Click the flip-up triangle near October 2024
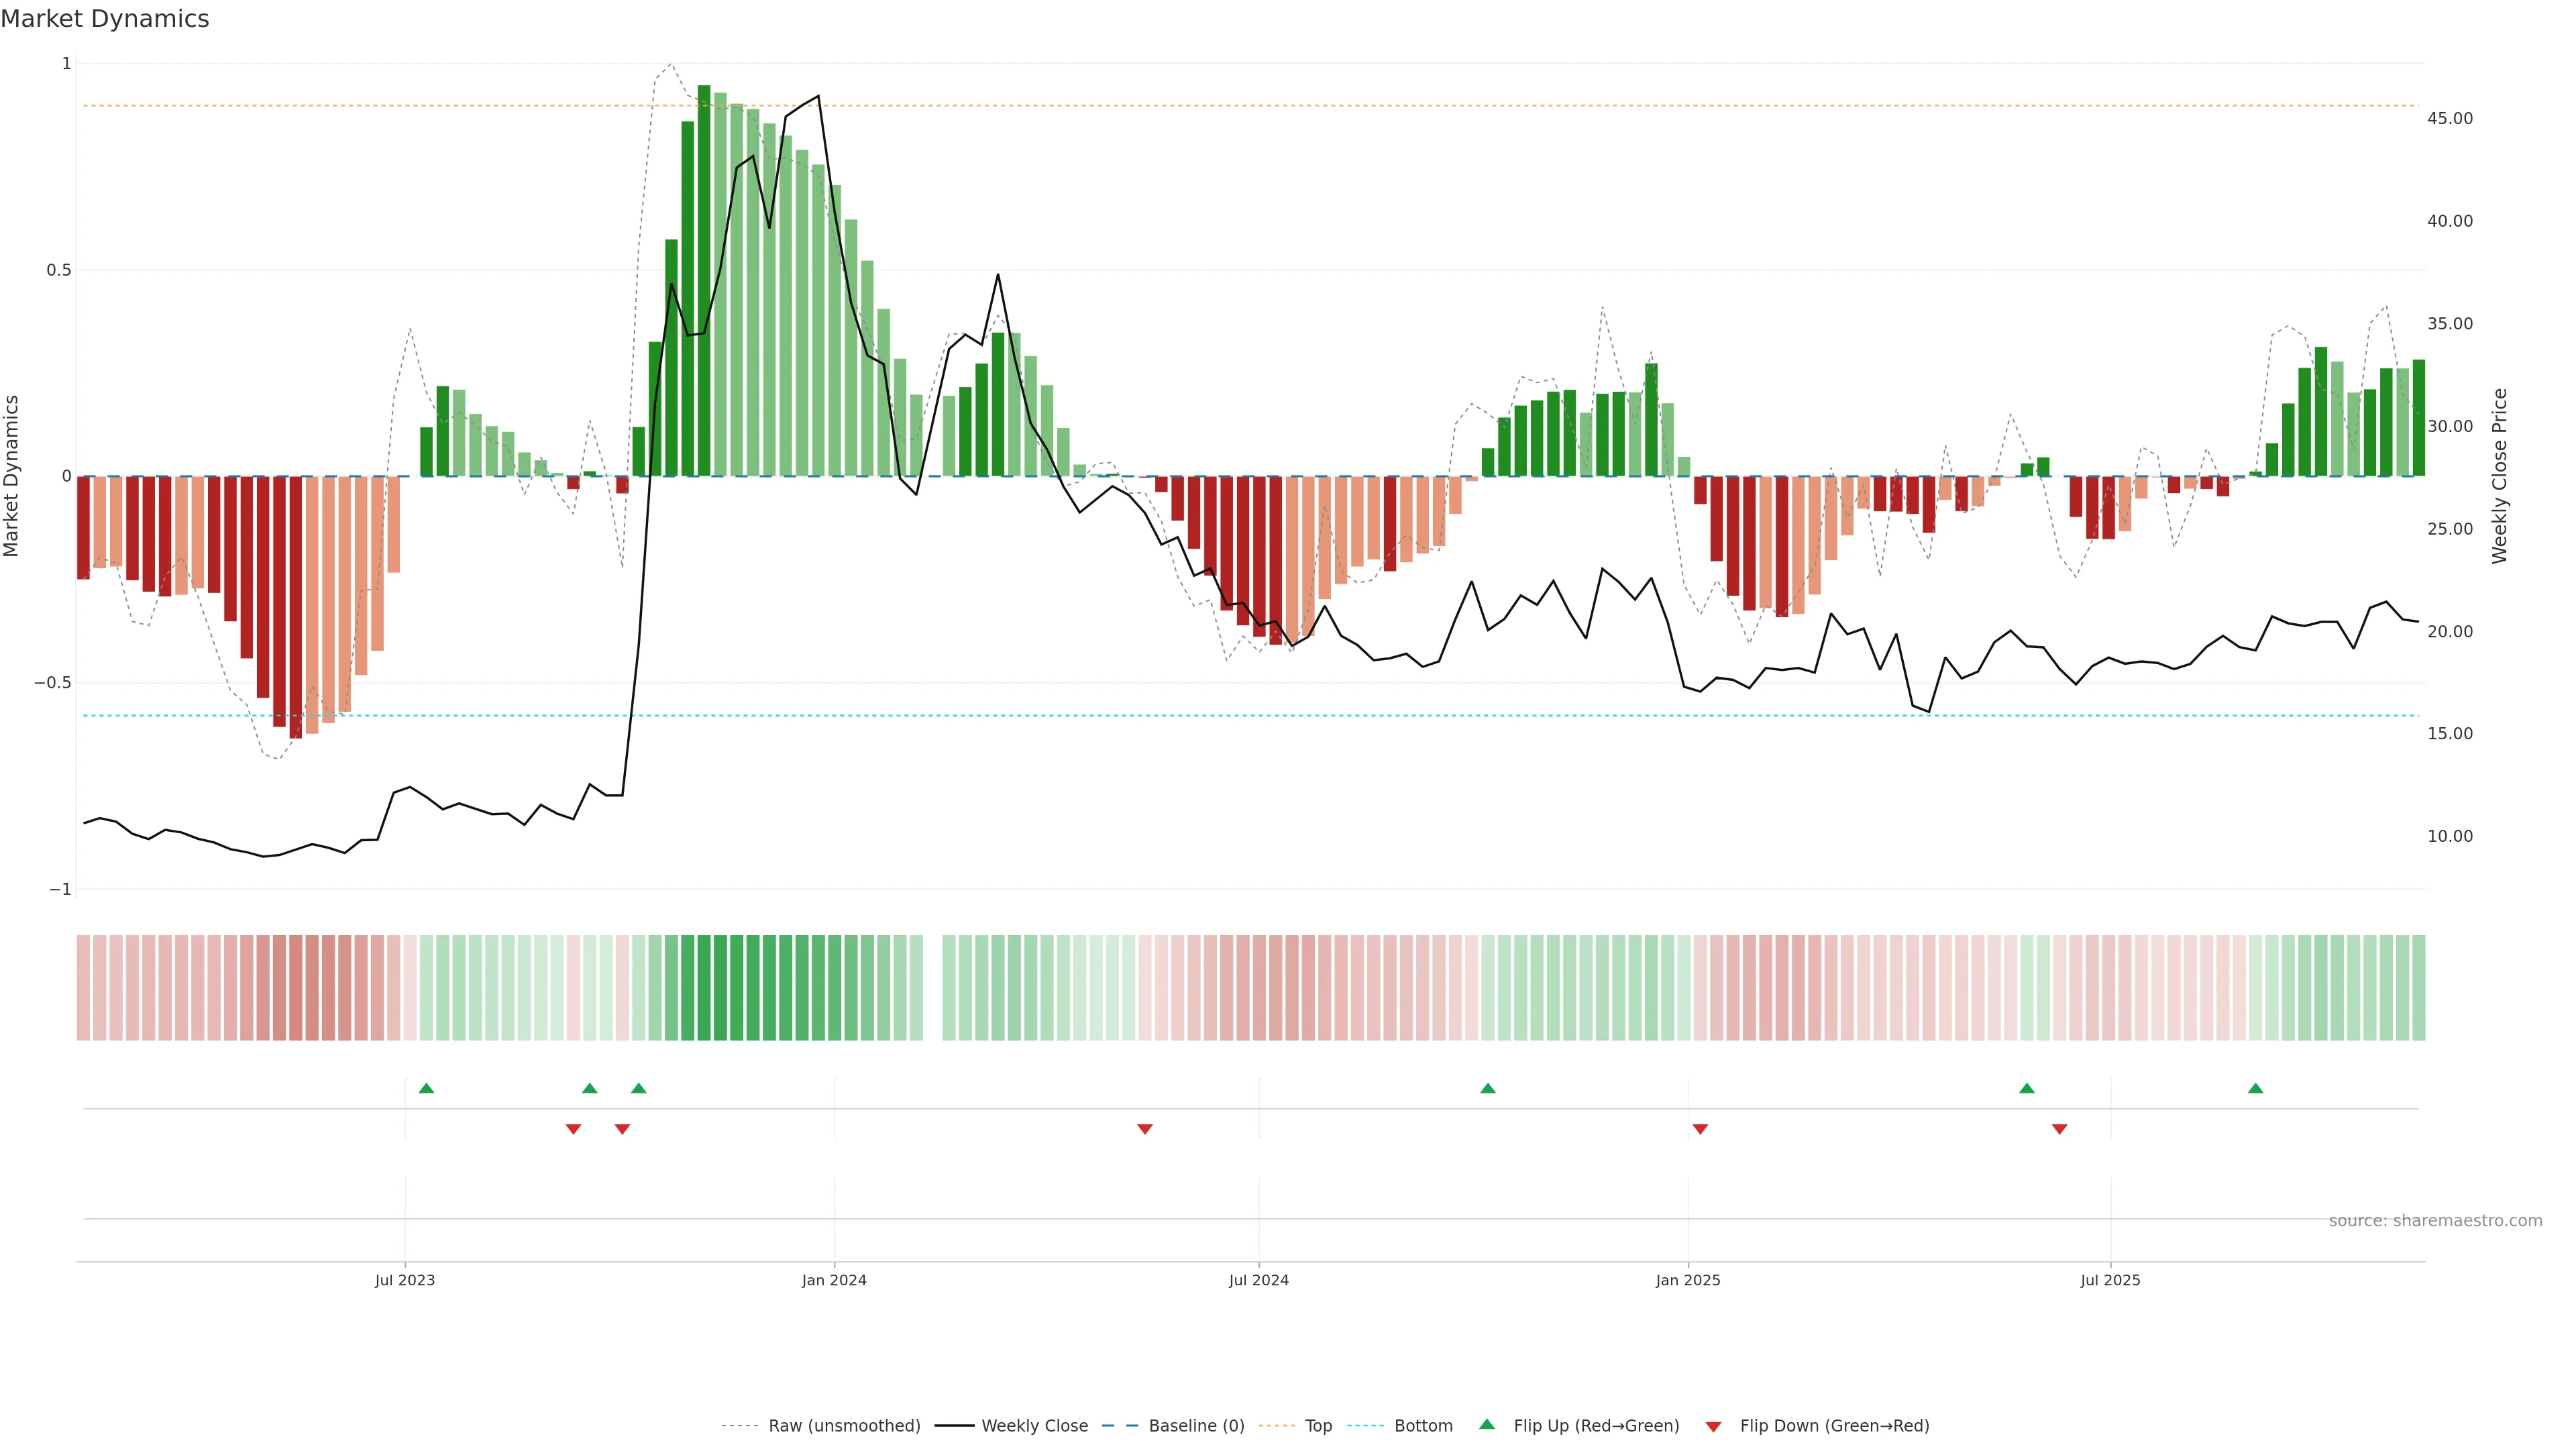 [1487, 1088]
